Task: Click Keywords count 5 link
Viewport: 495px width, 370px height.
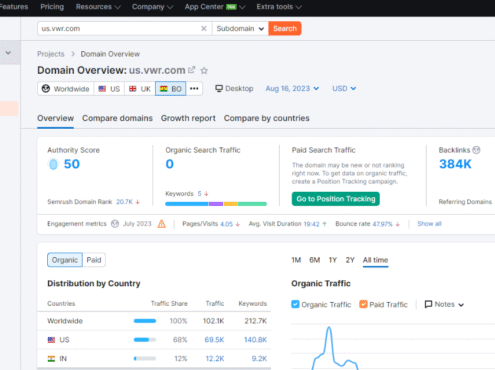Action: 199,194
